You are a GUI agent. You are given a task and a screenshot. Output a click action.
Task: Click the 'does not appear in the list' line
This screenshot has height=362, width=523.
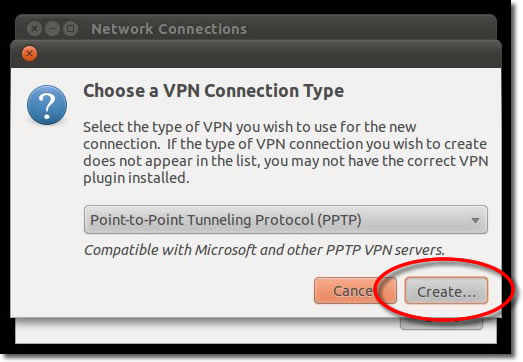[286, 161]
